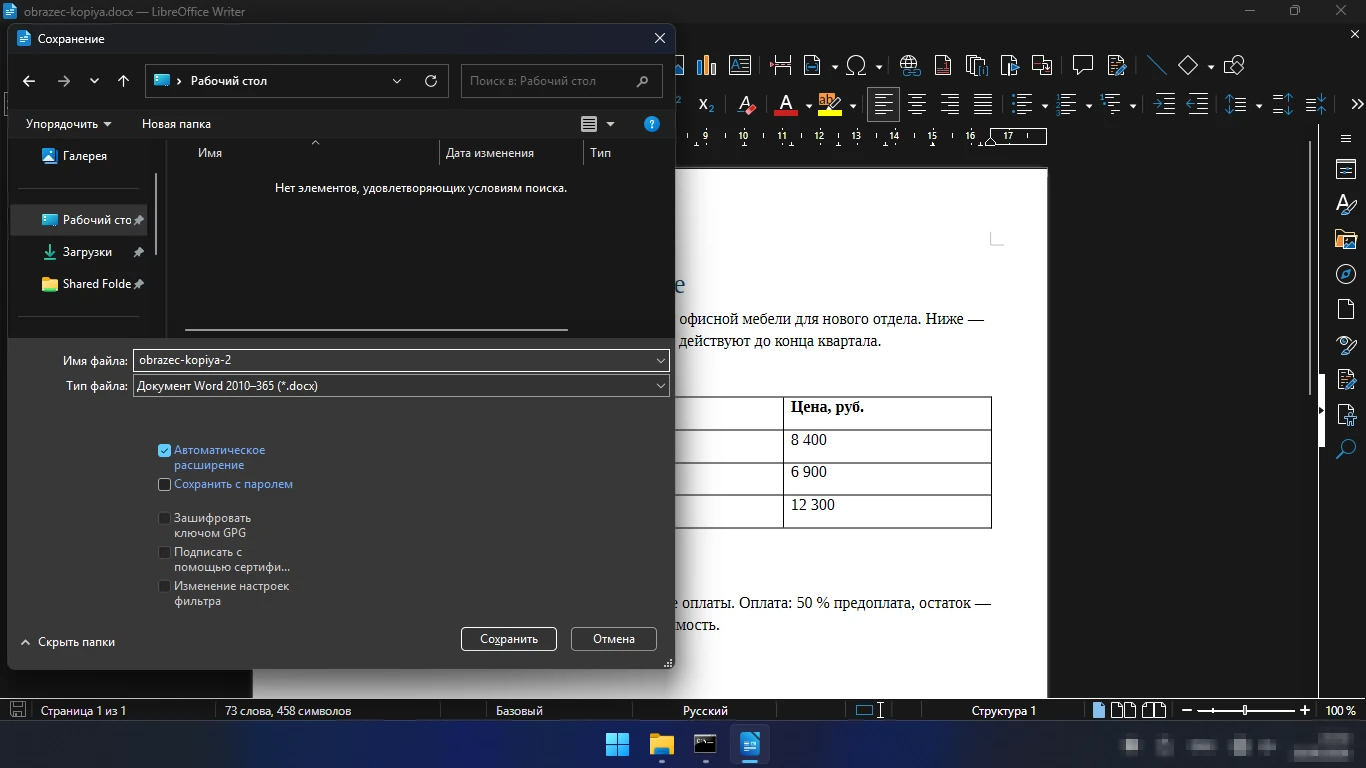Click the subscript X2 icon
This screenshot has width=1366, height=768.
click(x=706, y=104)
